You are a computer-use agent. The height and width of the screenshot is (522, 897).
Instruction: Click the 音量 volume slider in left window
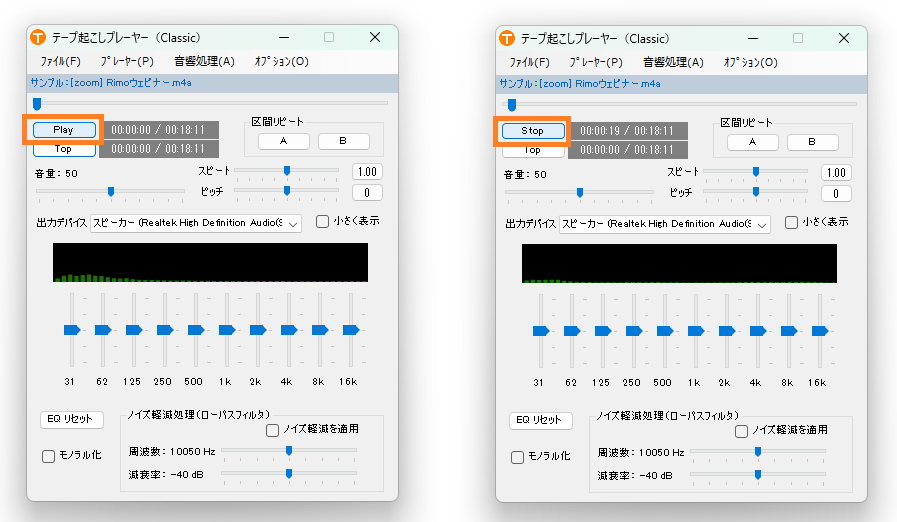(x=111, y=191)
